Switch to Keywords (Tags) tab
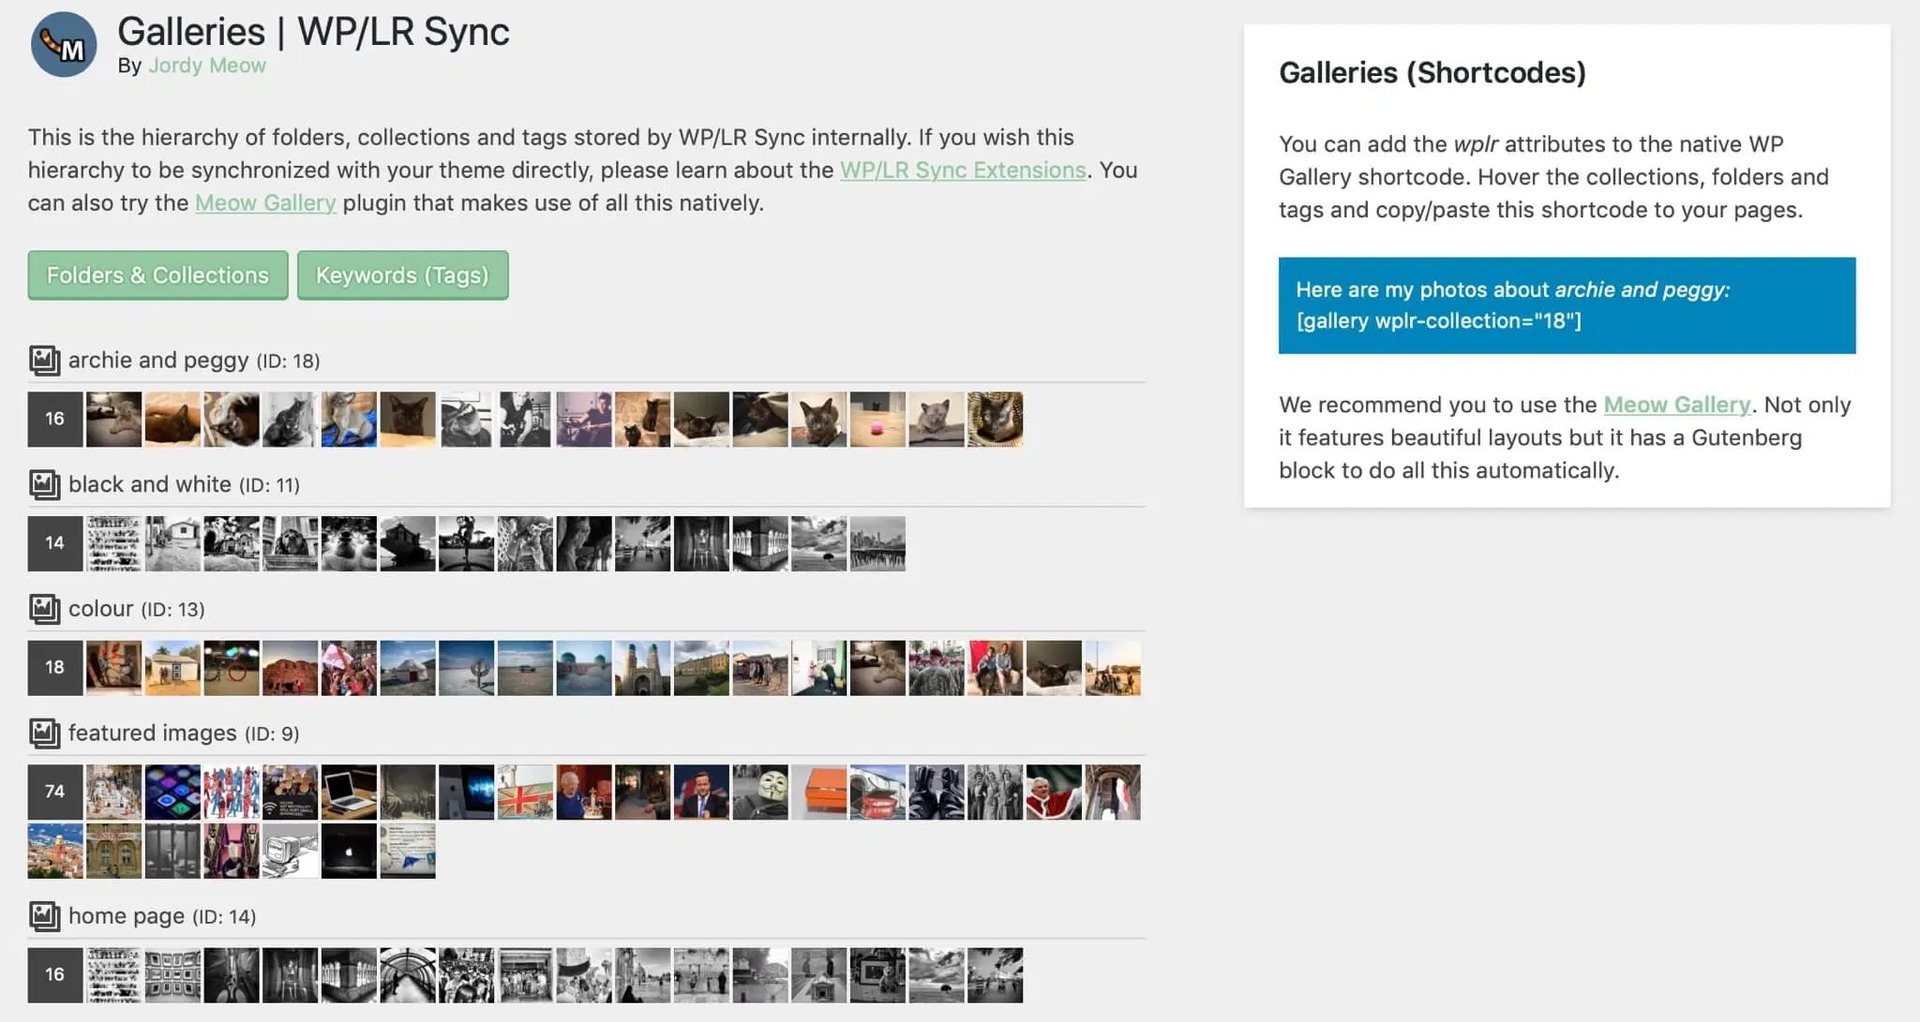This screenshot has height=1022, width=1920. click(x=402, y=275)
